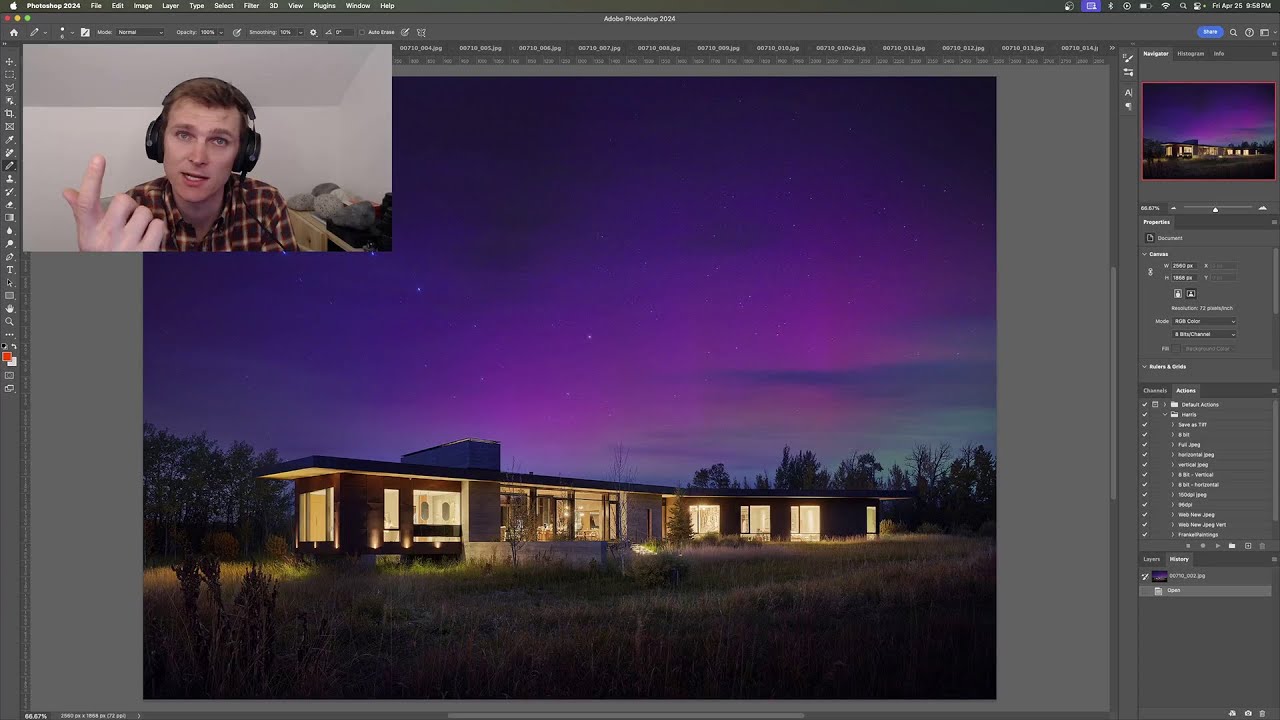Viewport: 1280px width, 720px height.
Task: Toggle checkmark for Save as Tiff action
Action: click(1145, 424)
